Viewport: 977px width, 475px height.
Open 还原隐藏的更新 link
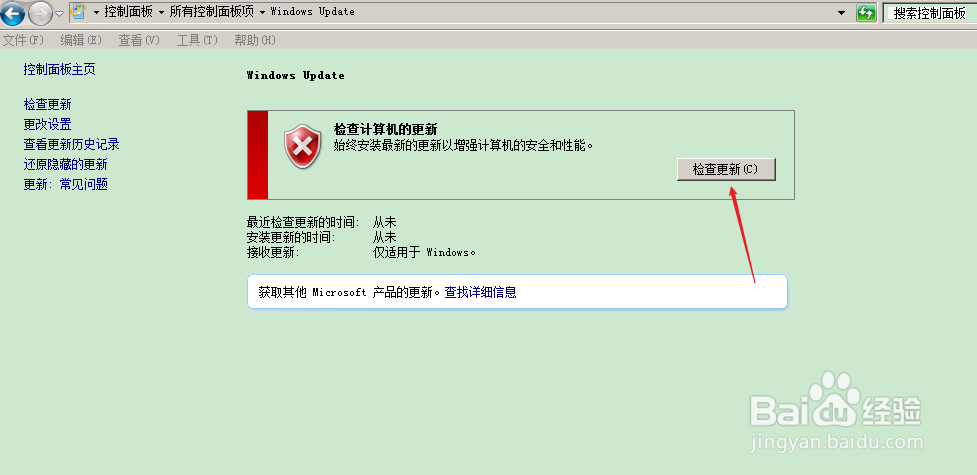(65, 164)
